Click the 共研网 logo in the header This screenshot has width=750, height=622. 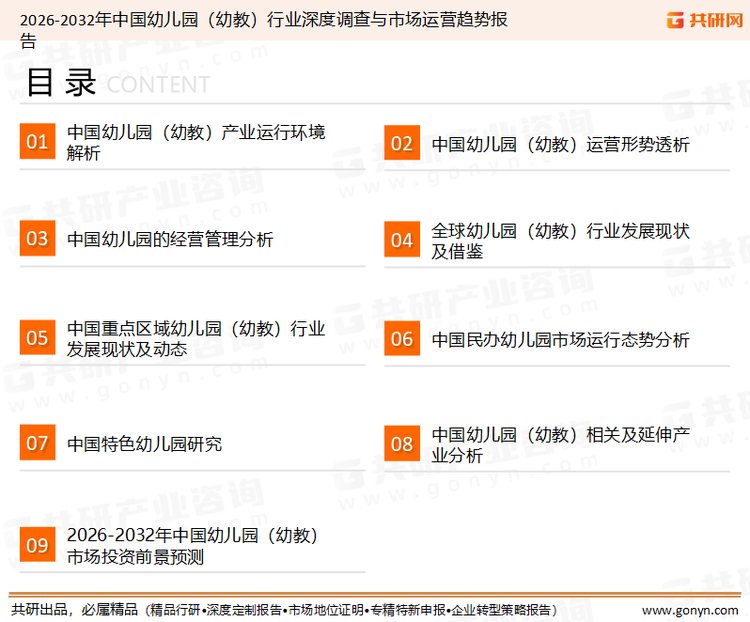click(x=705, y=20)
